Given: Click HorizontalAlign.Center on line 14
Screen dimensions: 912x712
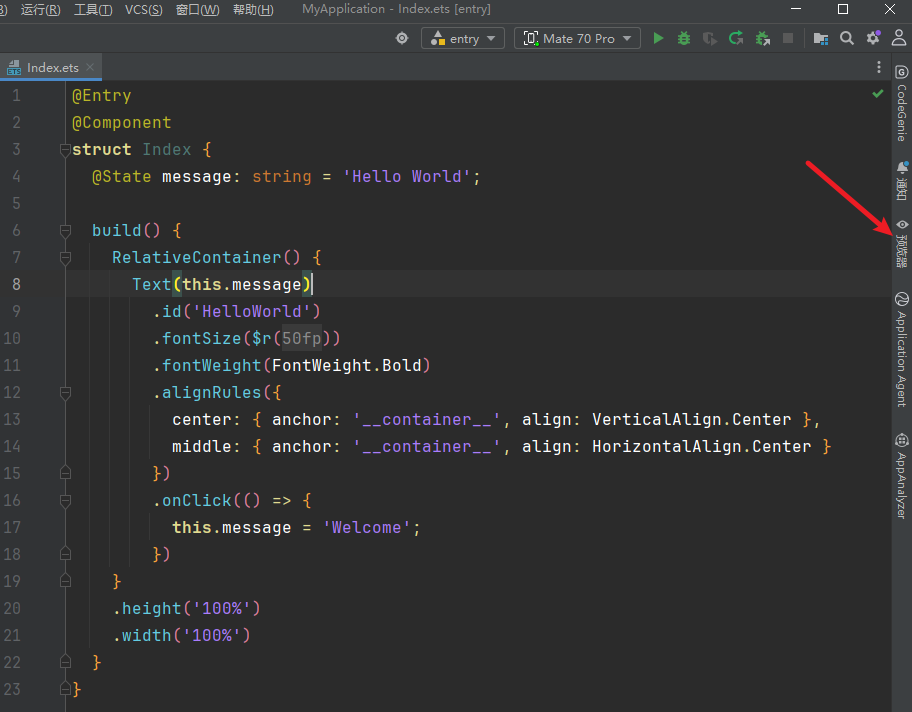Looking at the screenshot, I should 701,447.
